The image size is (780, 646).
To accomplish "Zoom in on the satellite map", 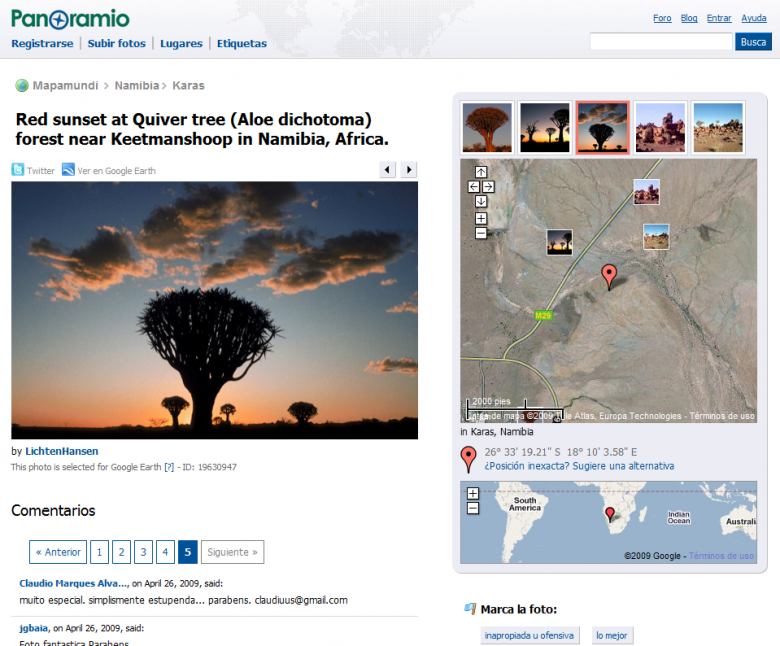I will (x=481, y=218).
